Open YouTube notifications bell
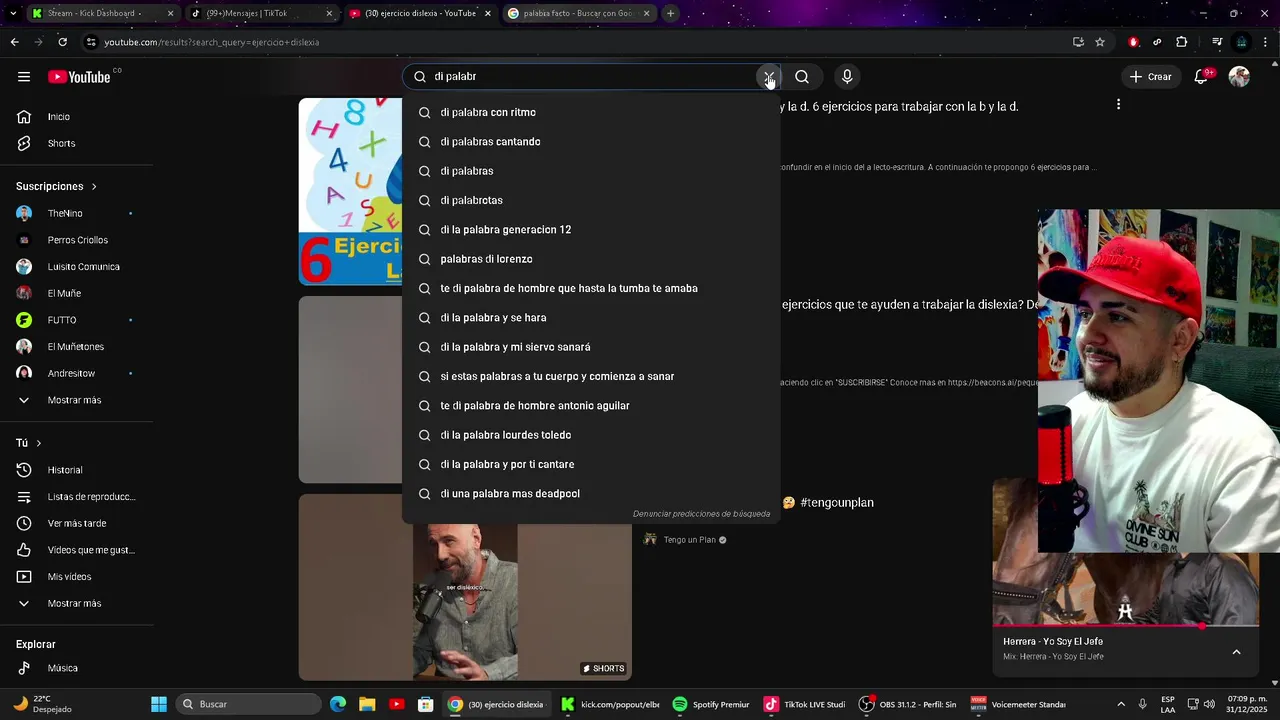This screenshot has height=720, width=1280. coord(1202,77)
